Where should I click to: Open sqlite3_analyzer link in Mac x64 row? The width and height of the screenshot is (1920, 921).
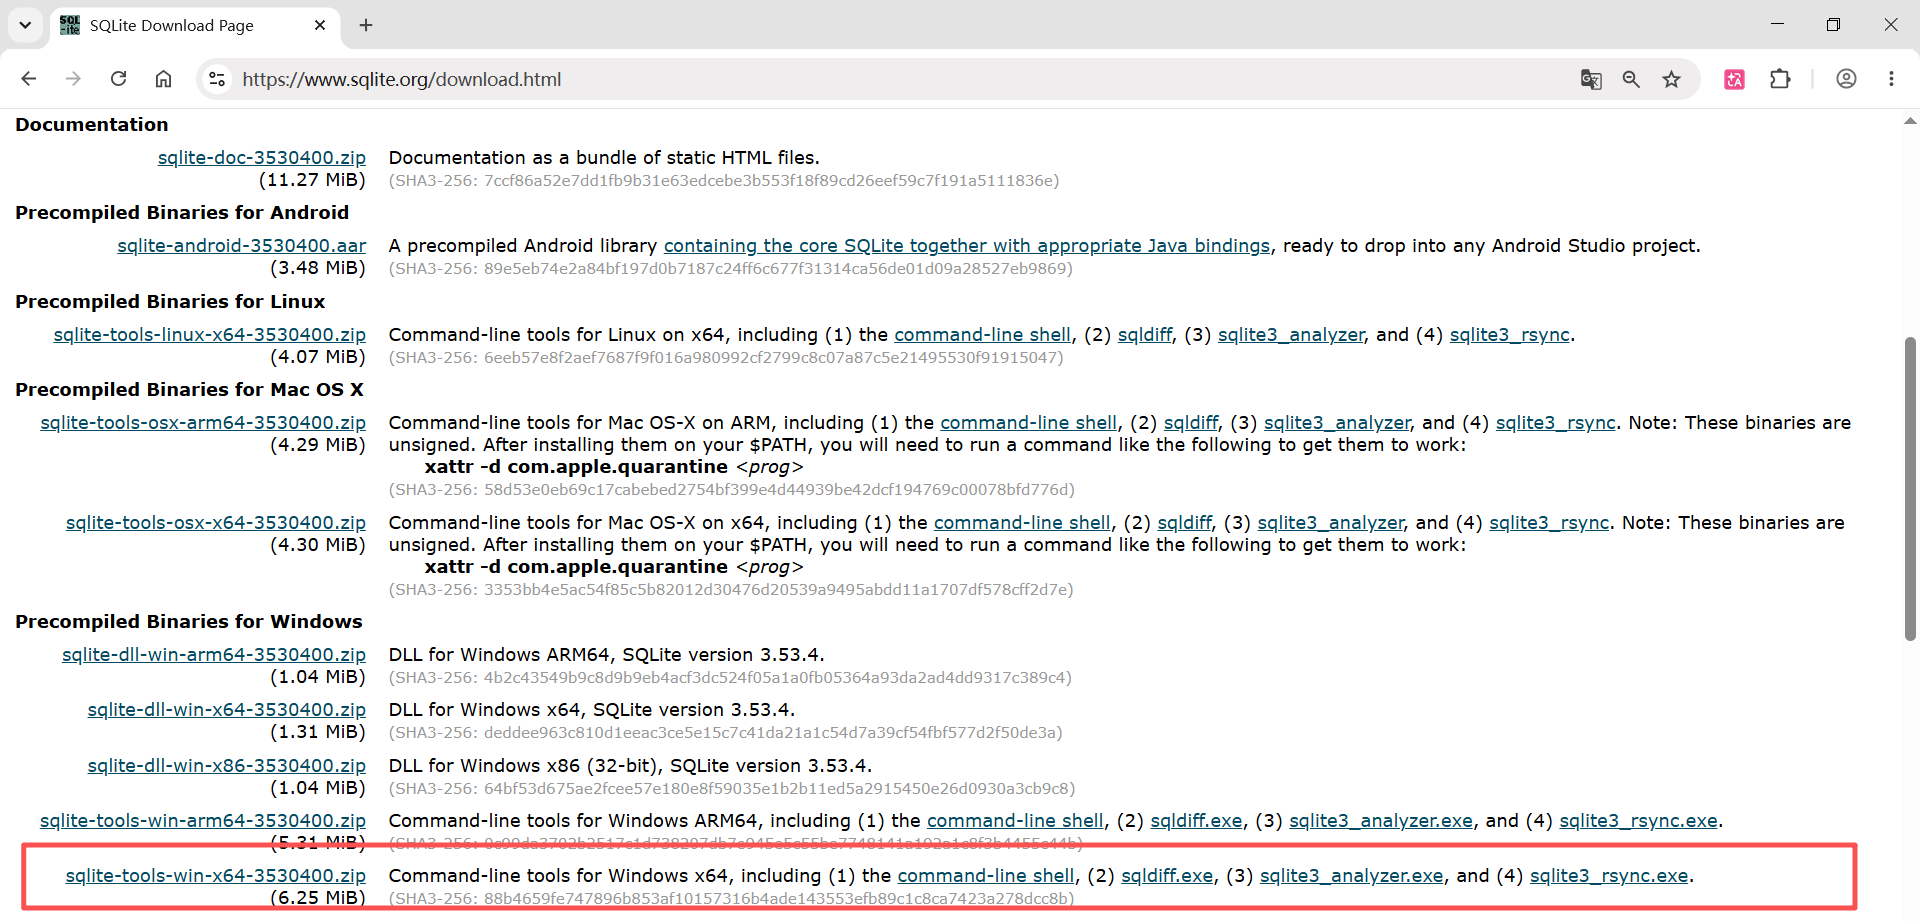click(1331, 522)
